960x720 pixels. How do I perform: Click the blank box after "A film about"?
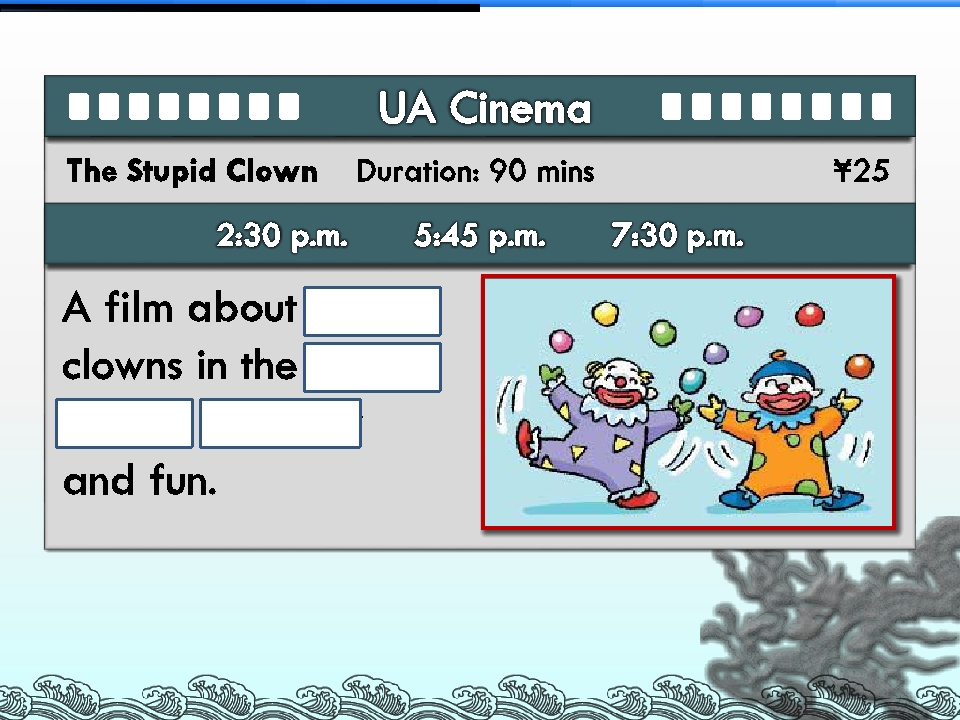pos(372,311)
